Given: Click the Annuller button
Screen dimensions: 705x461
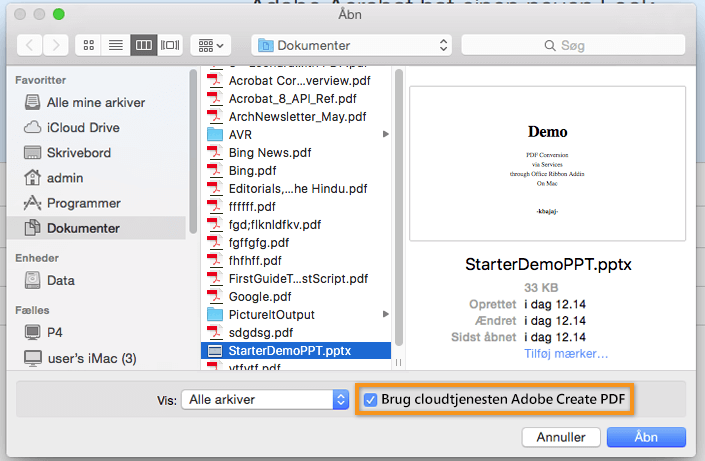Looking at the screenshot, I should tap(561, 437).
